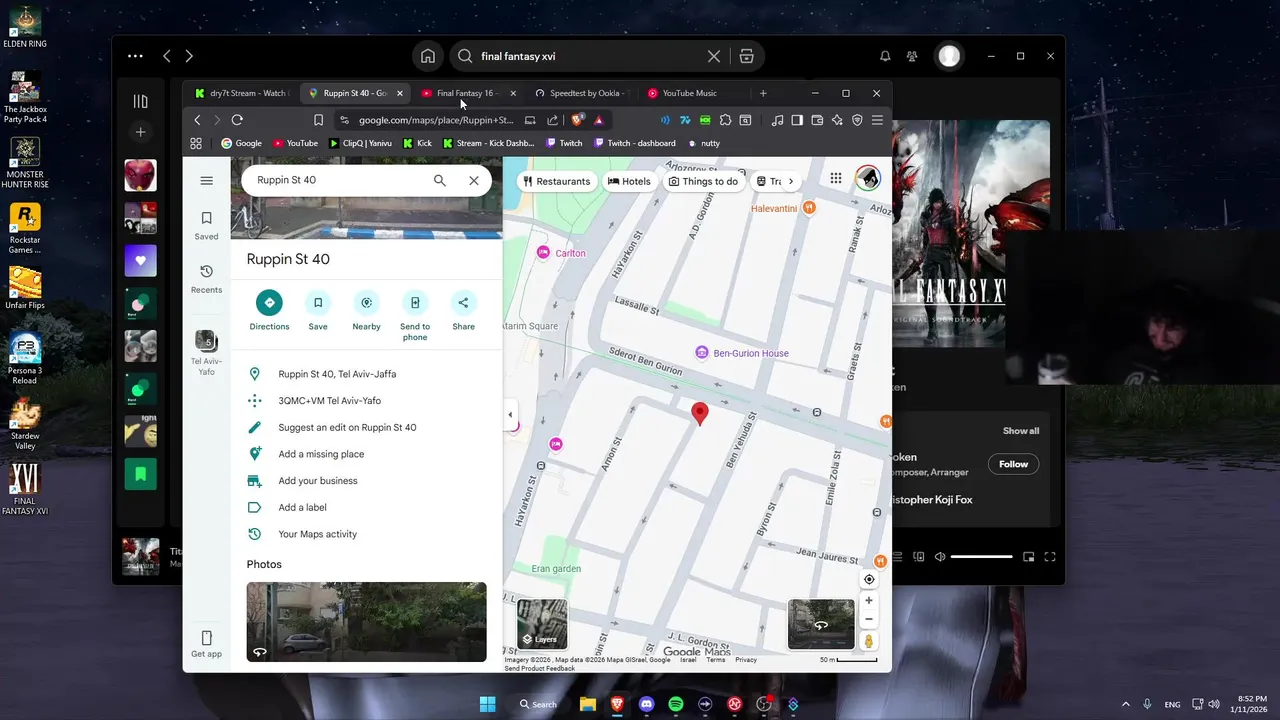This screenshot has height=720, width=1280.
Task: Open Saved places in Maps sidebar
Action: click(206, 225)
